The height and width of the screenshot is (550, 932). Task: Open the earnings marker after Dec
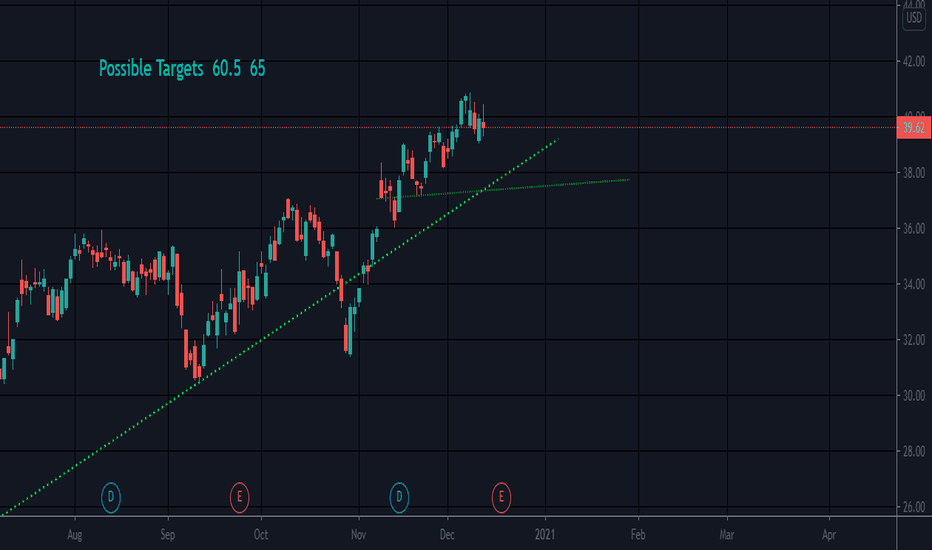501,497
